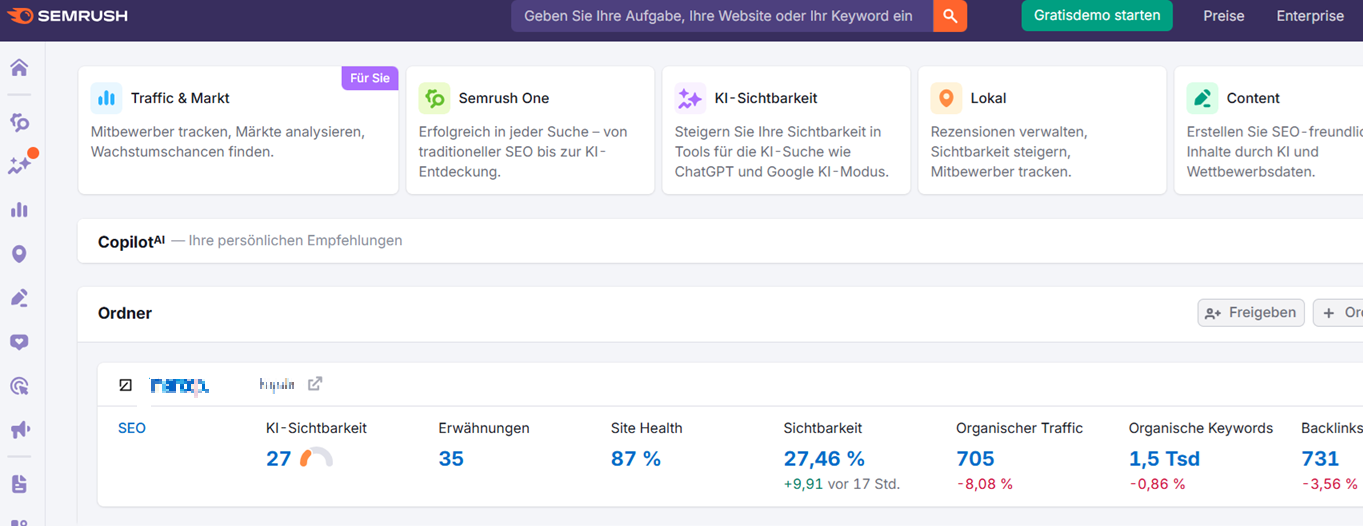
Task: Click Erwähnungen value 35
Action: pos(451,459)
